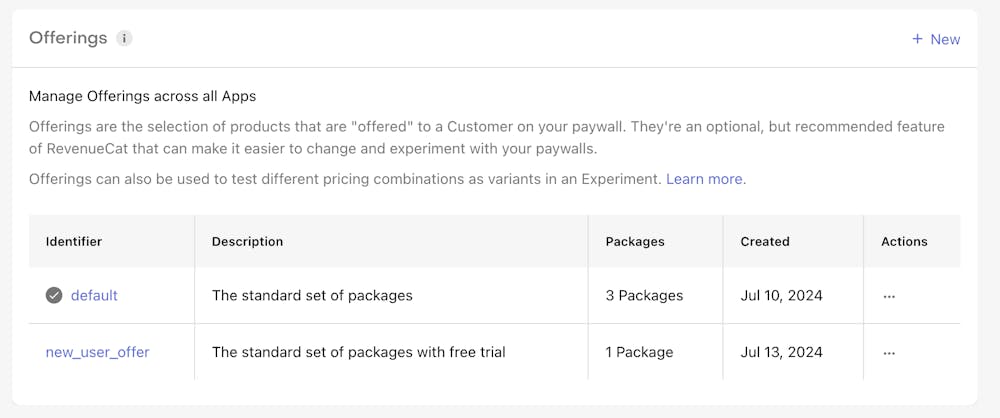Click "The standard set of packages" description
Image resolution: width=1000 pixels, height=418 pixels.
(312, 295)
